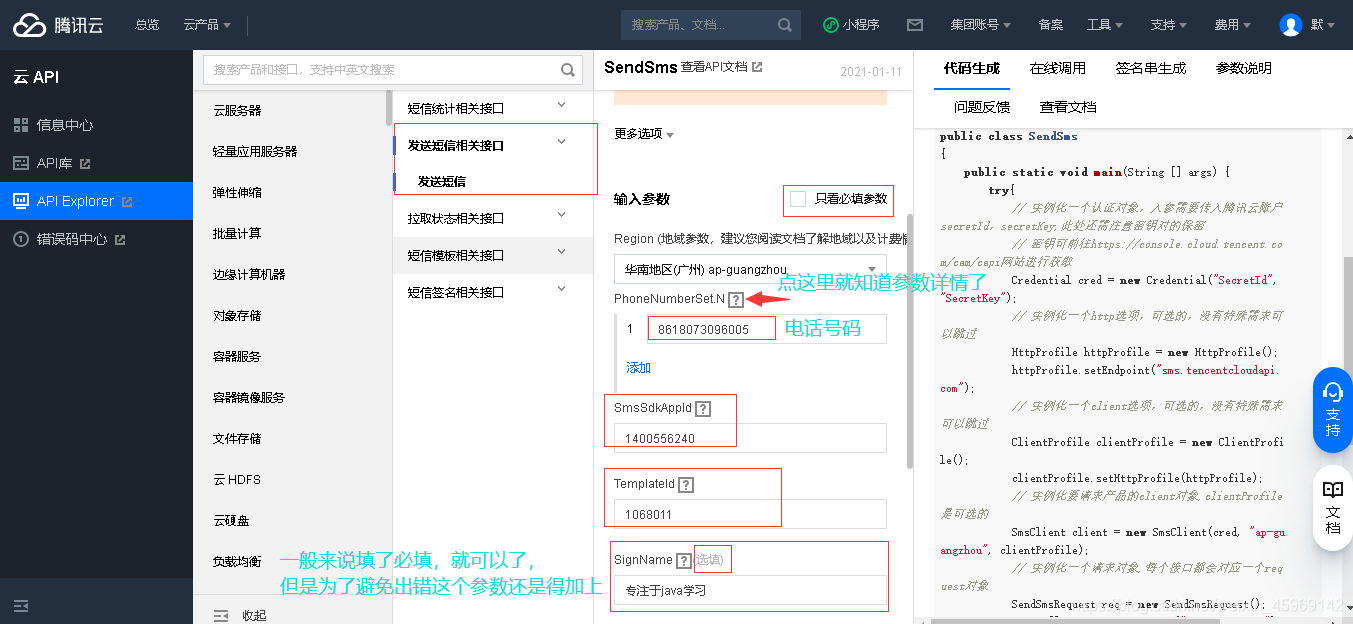Viewport: 1353px width, 624px height.
Task: Select 弹性伸缩 in product list
Action: [237, 192]
